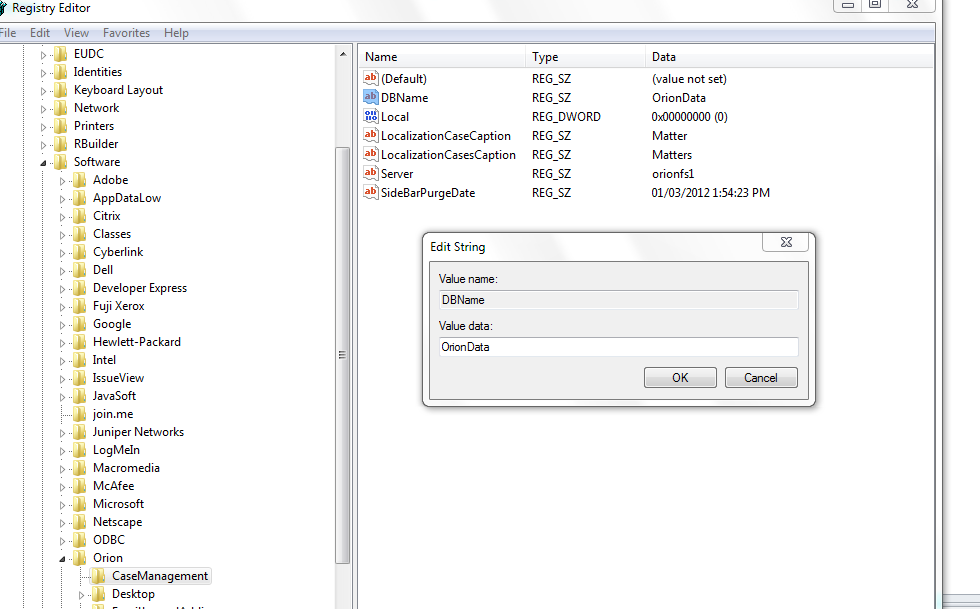Screen dimensions: 980x609
Task: Select the LogMeIn tree key
Action: [116, 450]
